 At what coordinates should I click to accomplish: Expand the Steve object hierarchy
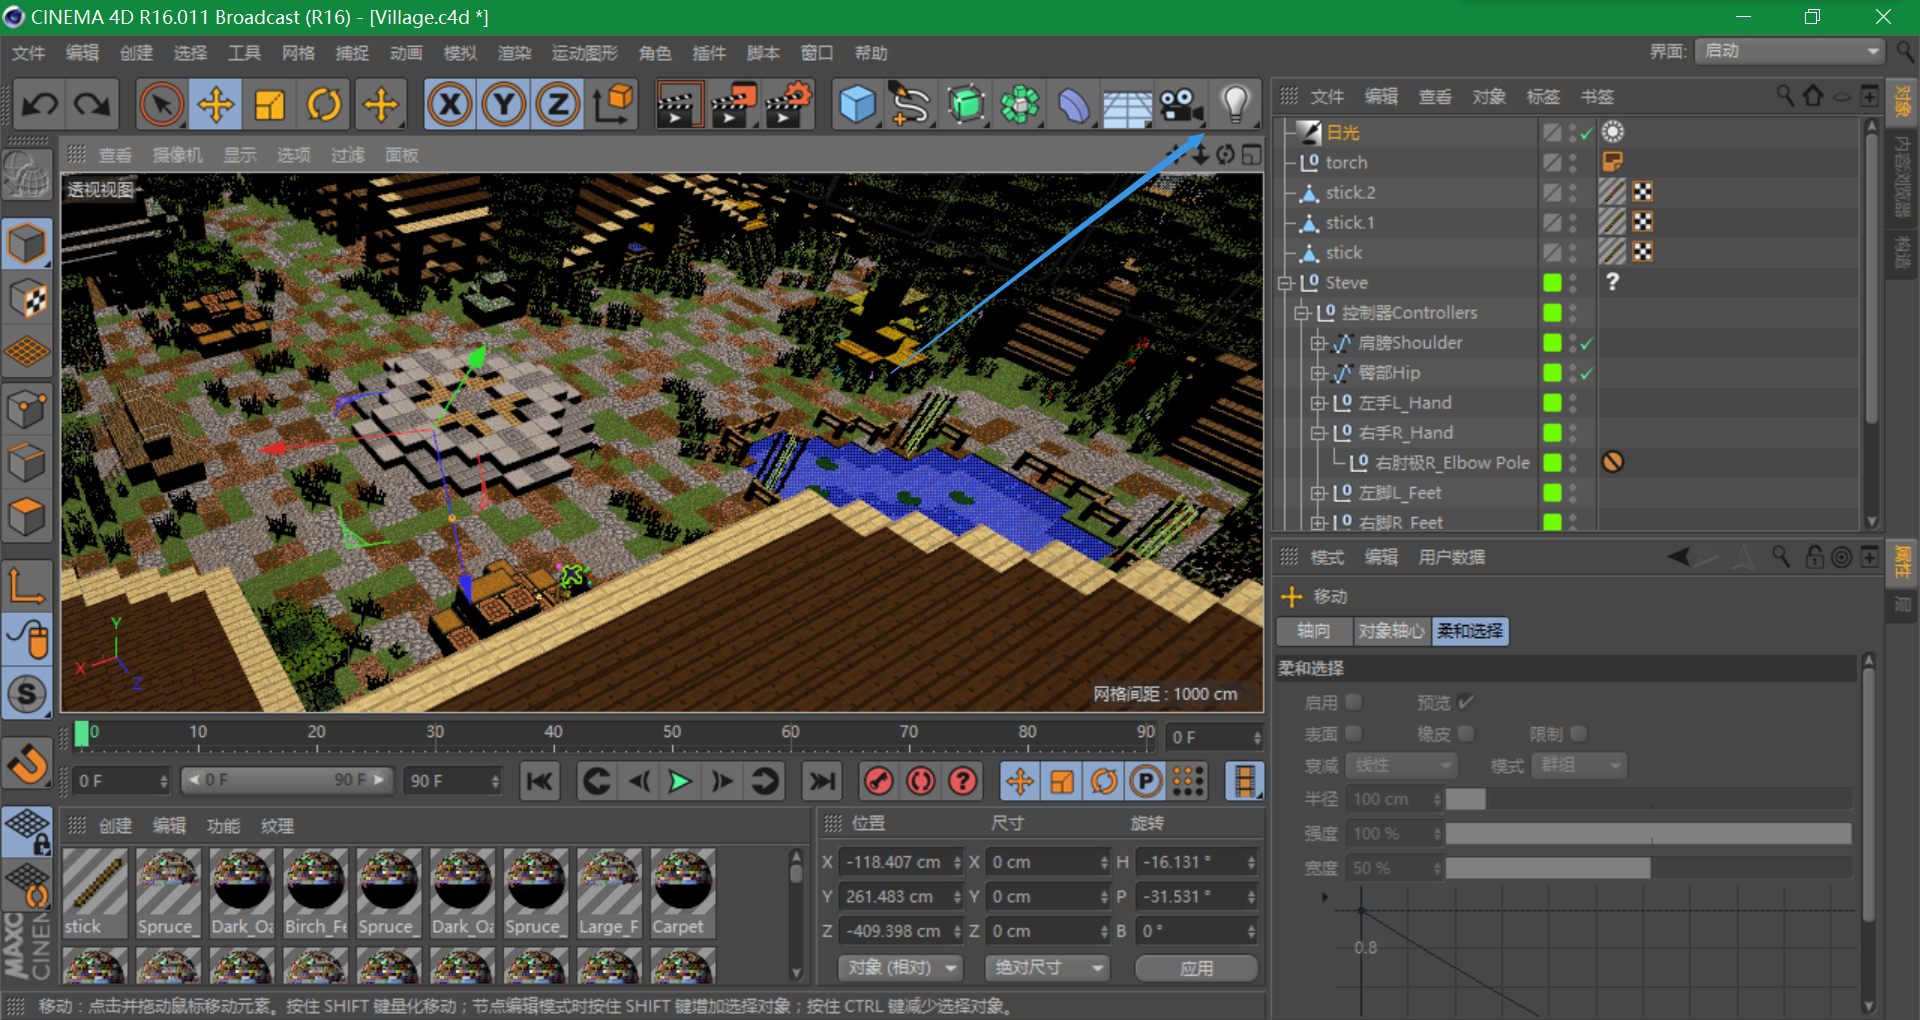[x=1286, y=283]
